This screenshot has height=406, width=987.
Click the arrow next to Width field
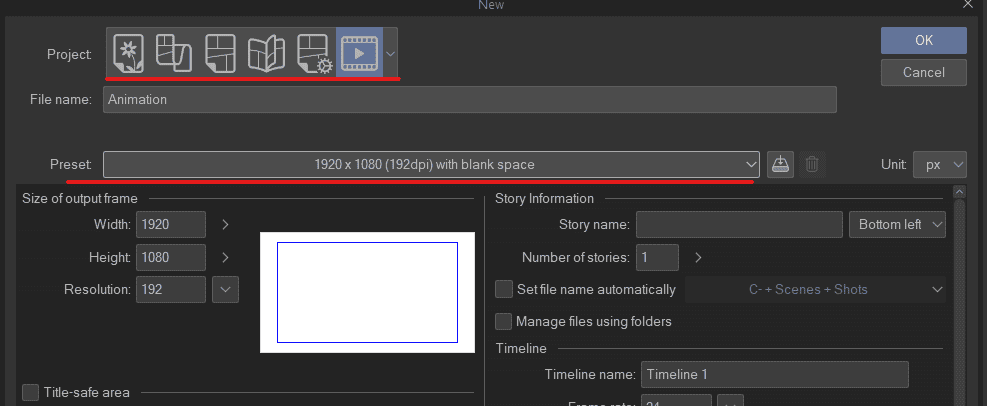click(225, 225)
